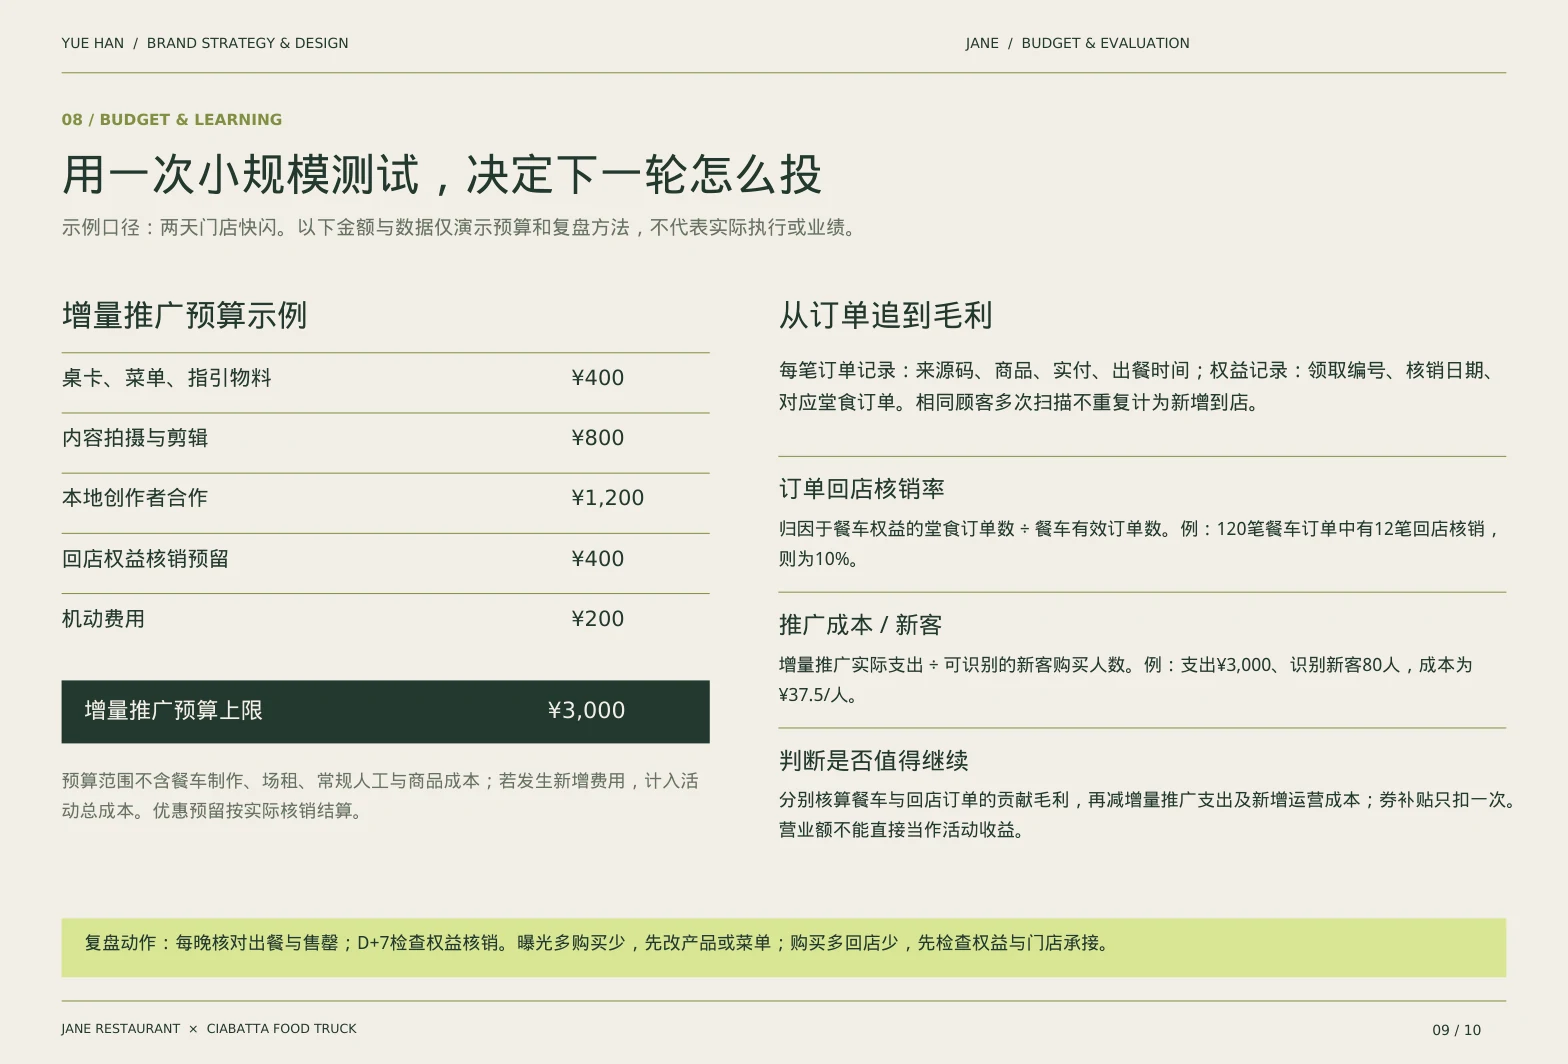1568x1064 pixels.
Task: Click the paragraph starting '每笔订单记录：来源码'
Action: pyautogui.click(x=1136, y=386)
